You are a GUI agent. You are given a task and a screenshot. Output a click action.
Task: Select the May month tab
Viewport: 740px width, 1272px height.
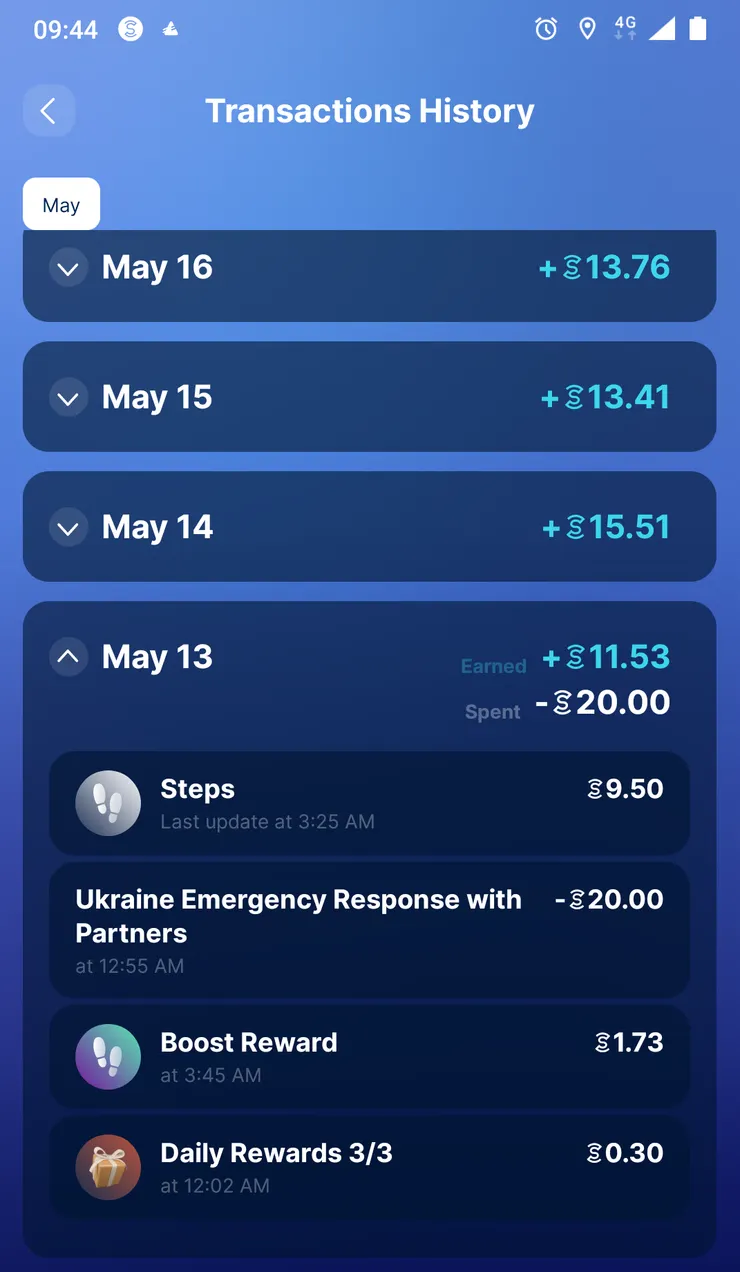tap(61, 205)
